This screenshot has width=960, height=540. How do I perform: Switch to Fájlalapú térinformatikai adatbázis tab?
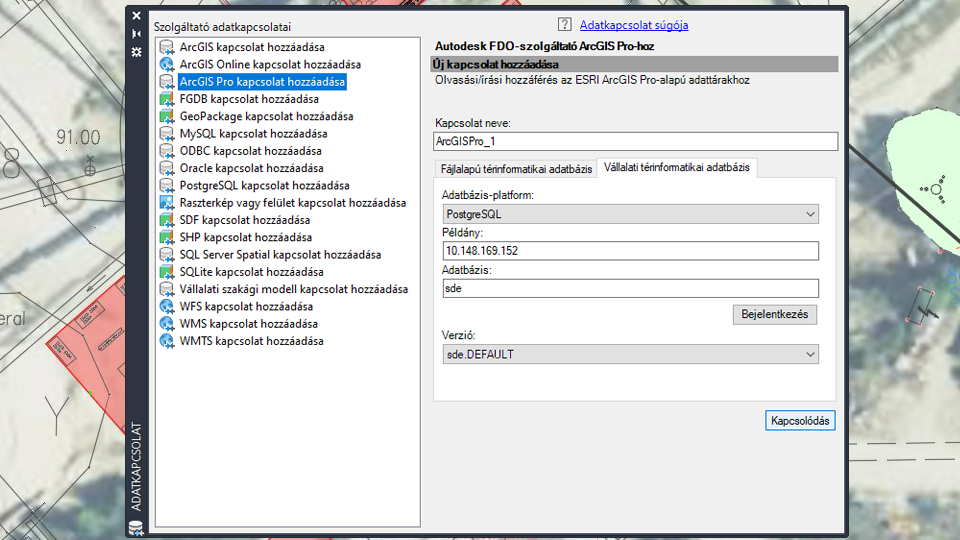click(x=516, y=169)
